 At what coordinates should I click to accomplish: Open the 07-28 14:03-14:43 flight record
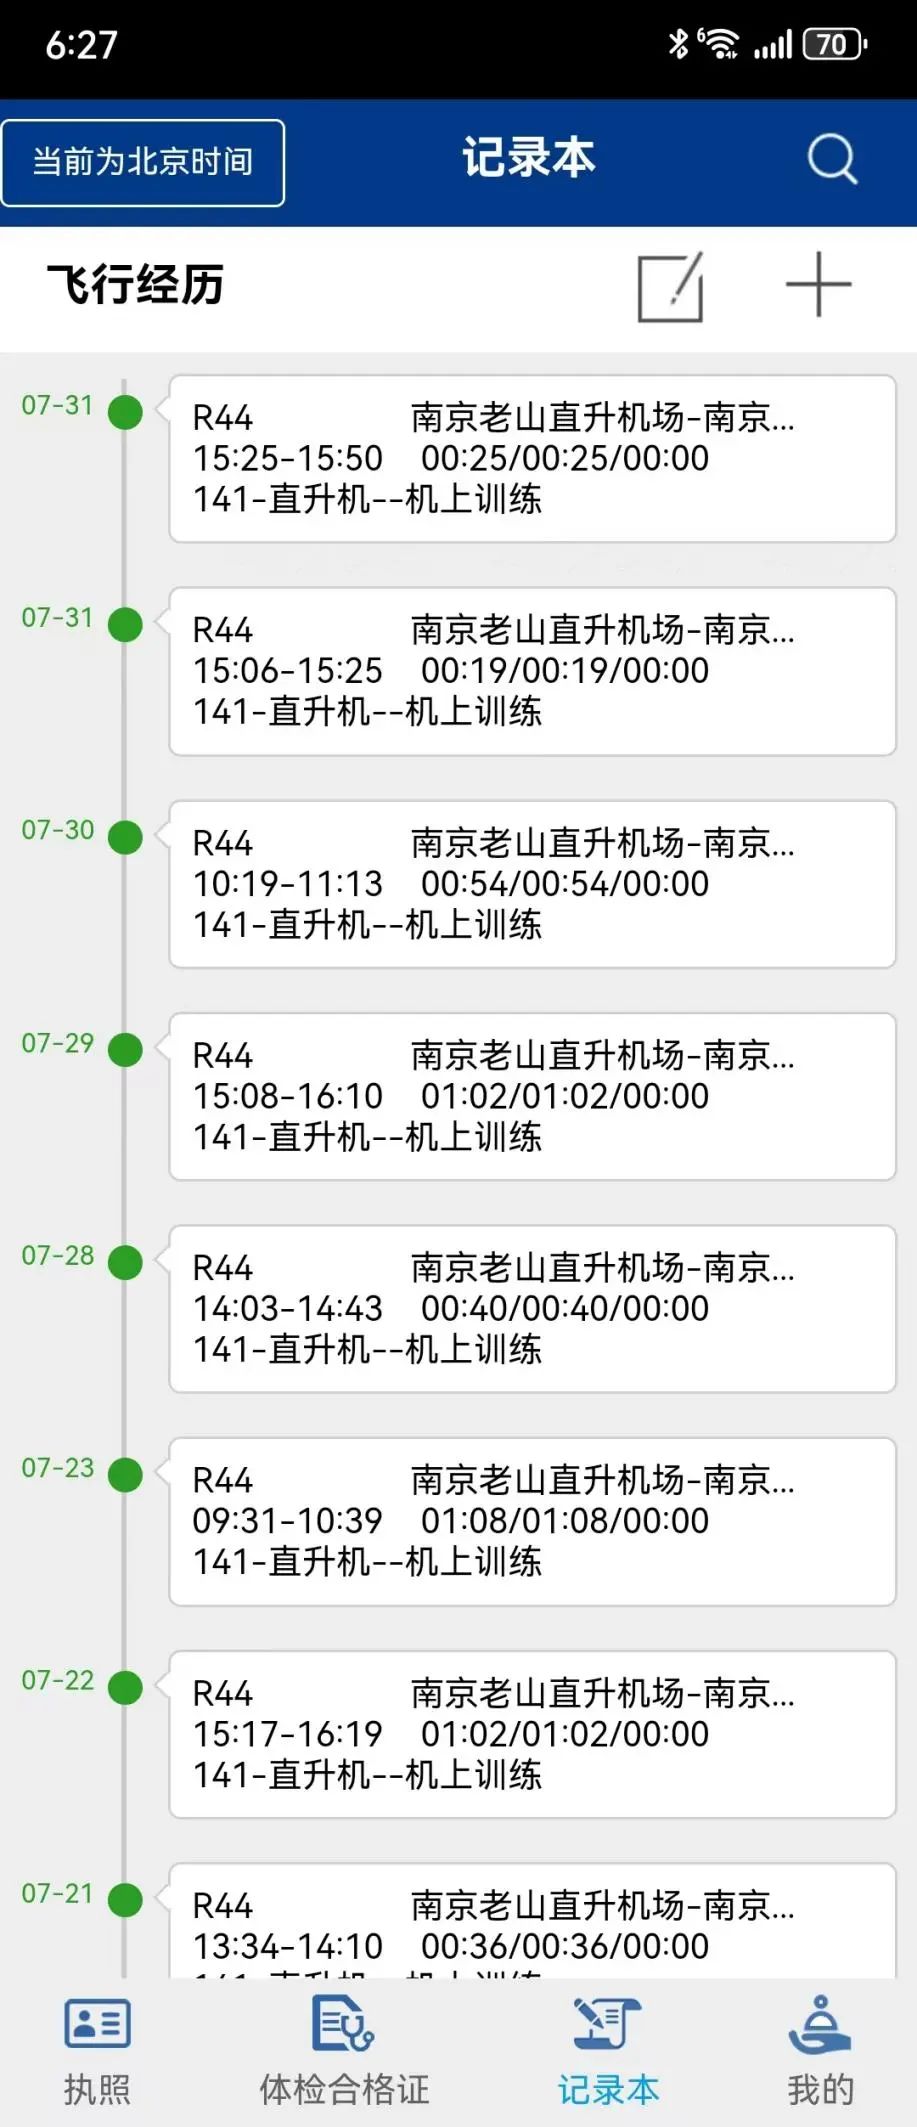532,1309
